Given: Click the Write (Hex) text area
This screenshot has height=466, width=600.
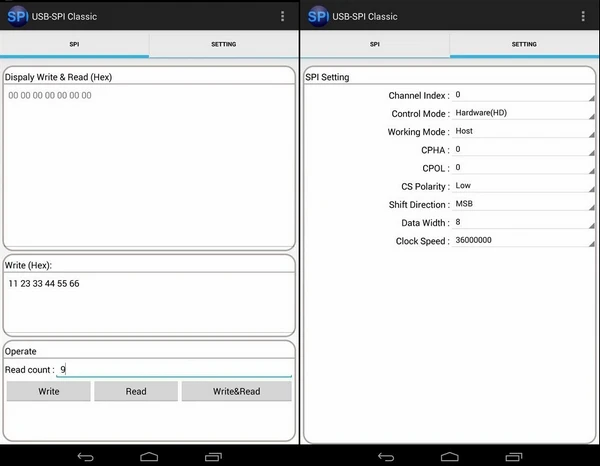Looking at the screenshot, I should pyautogui.click(x=149, y=302).
